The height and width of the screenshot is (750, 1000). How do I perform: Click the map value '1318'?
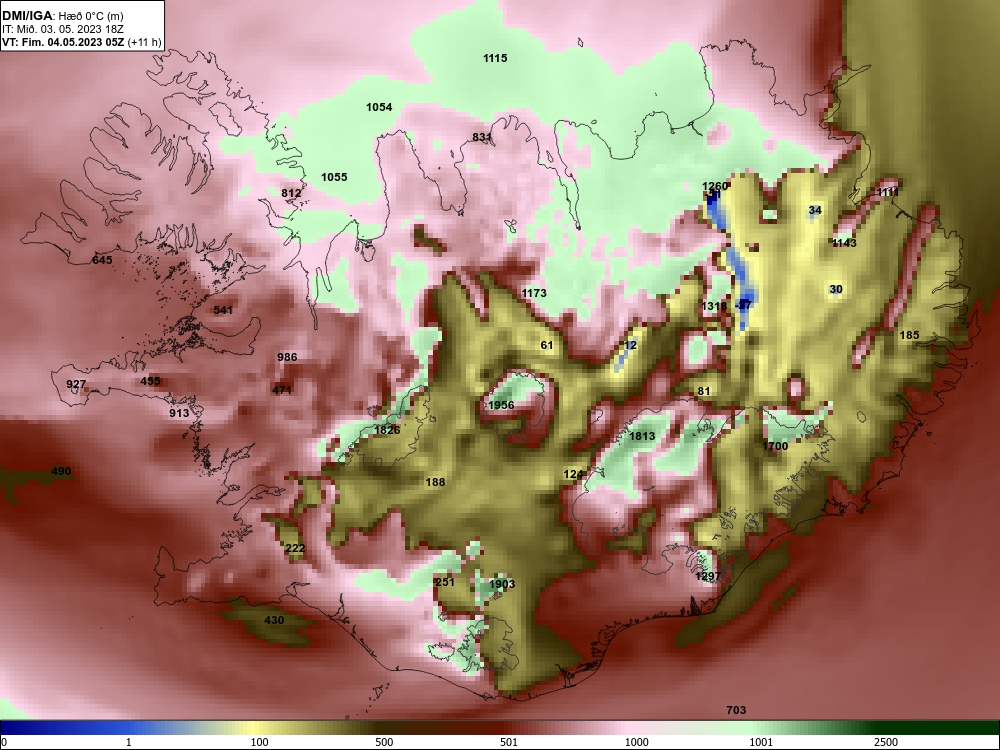pyautogui.click(x=714, y=306)
